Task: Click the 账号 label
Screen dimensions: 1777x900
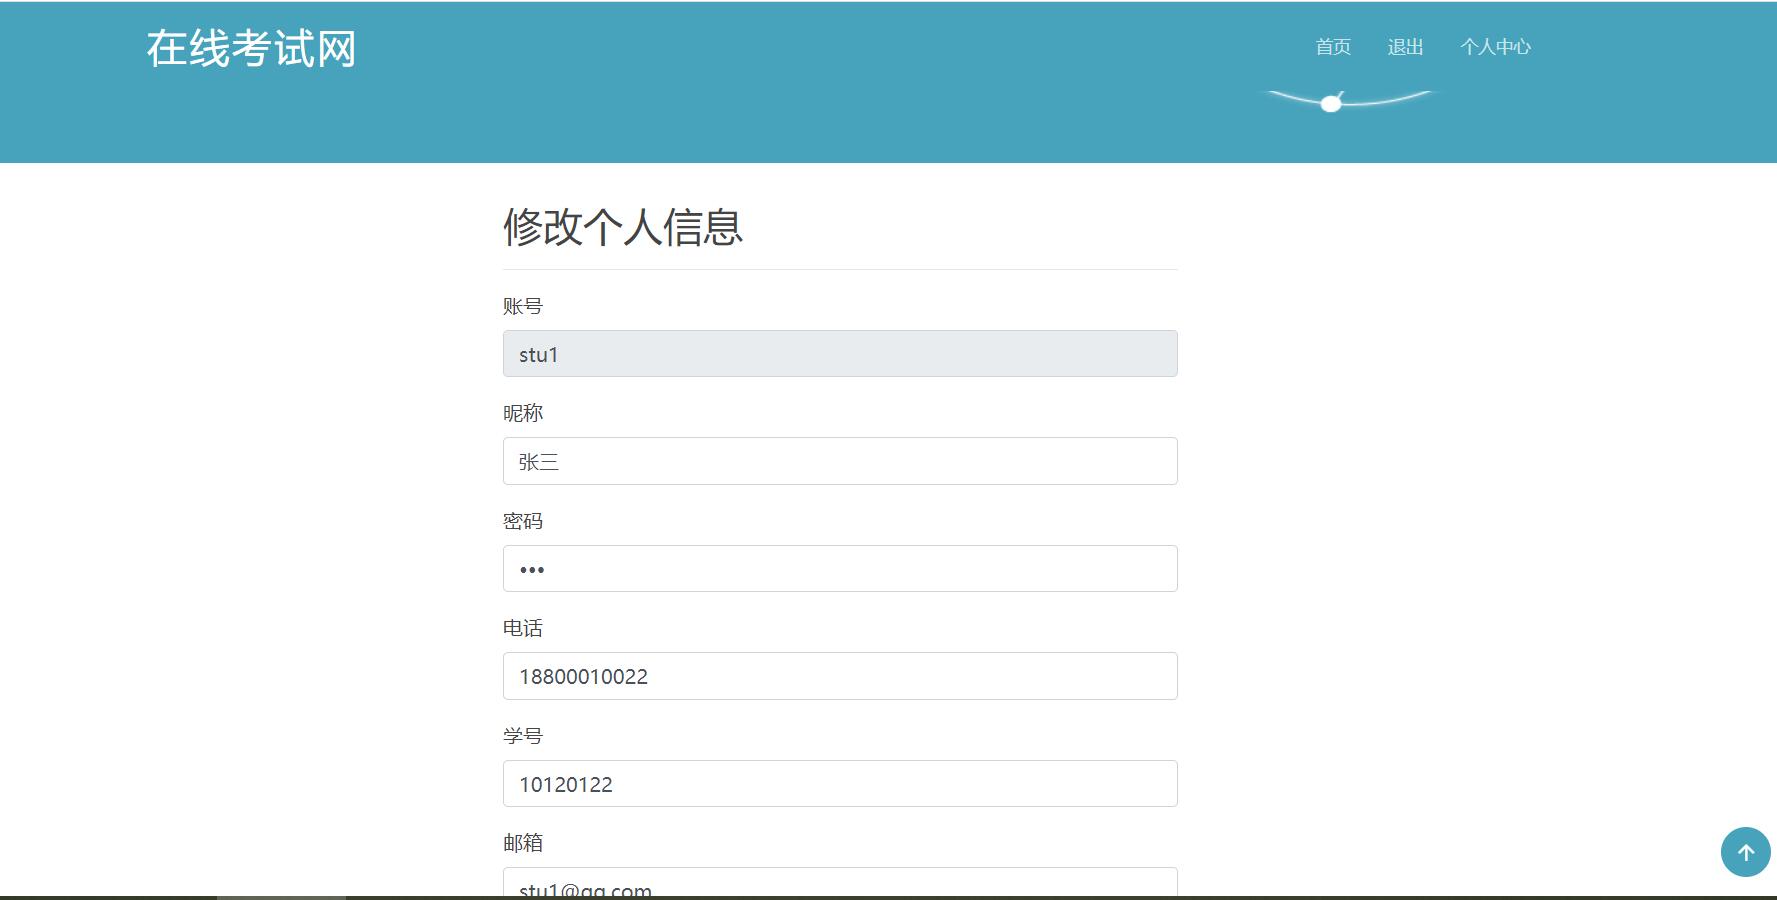Action: tap(523, 306)
